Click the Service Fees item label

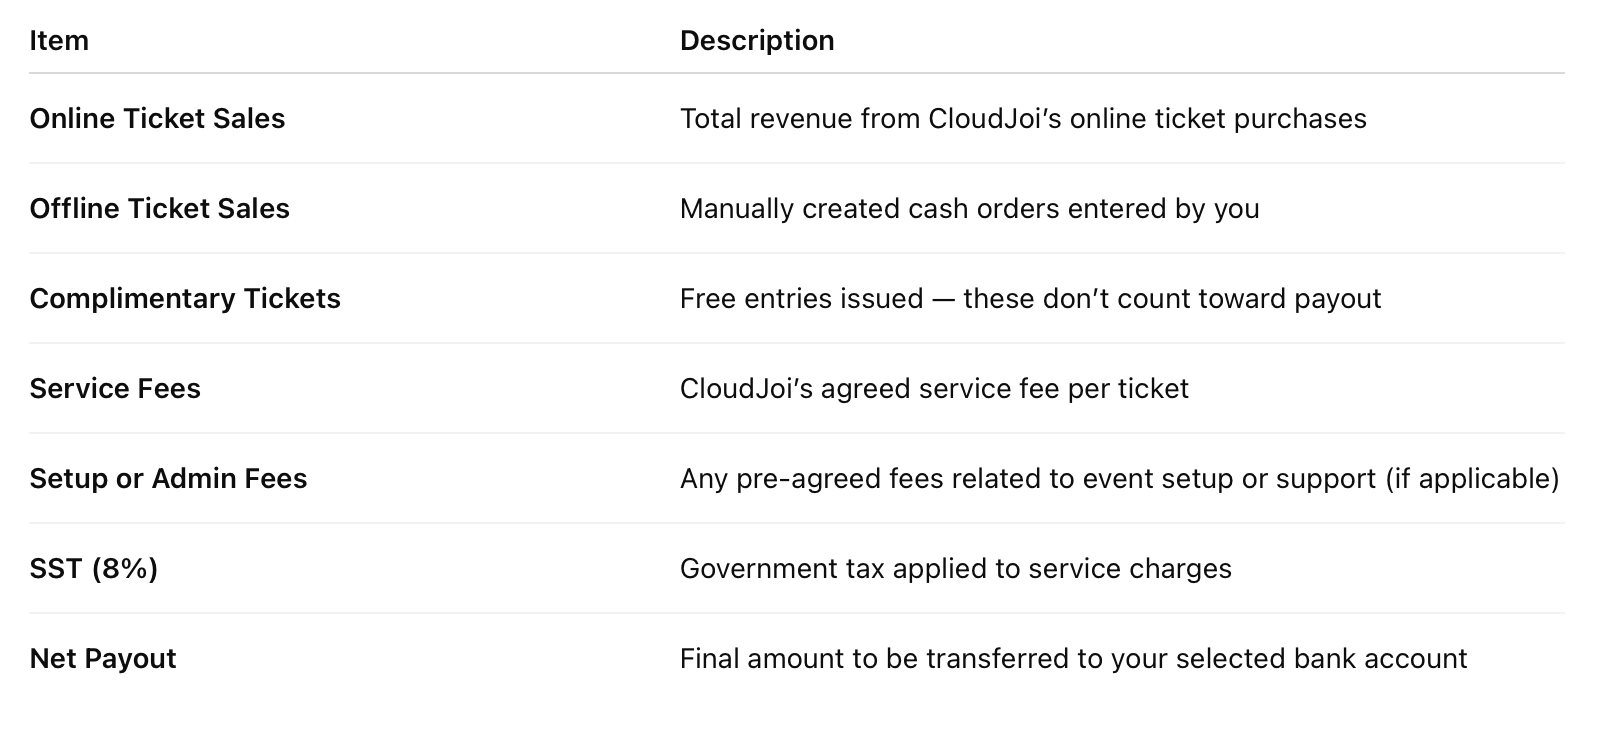[115, 389]
